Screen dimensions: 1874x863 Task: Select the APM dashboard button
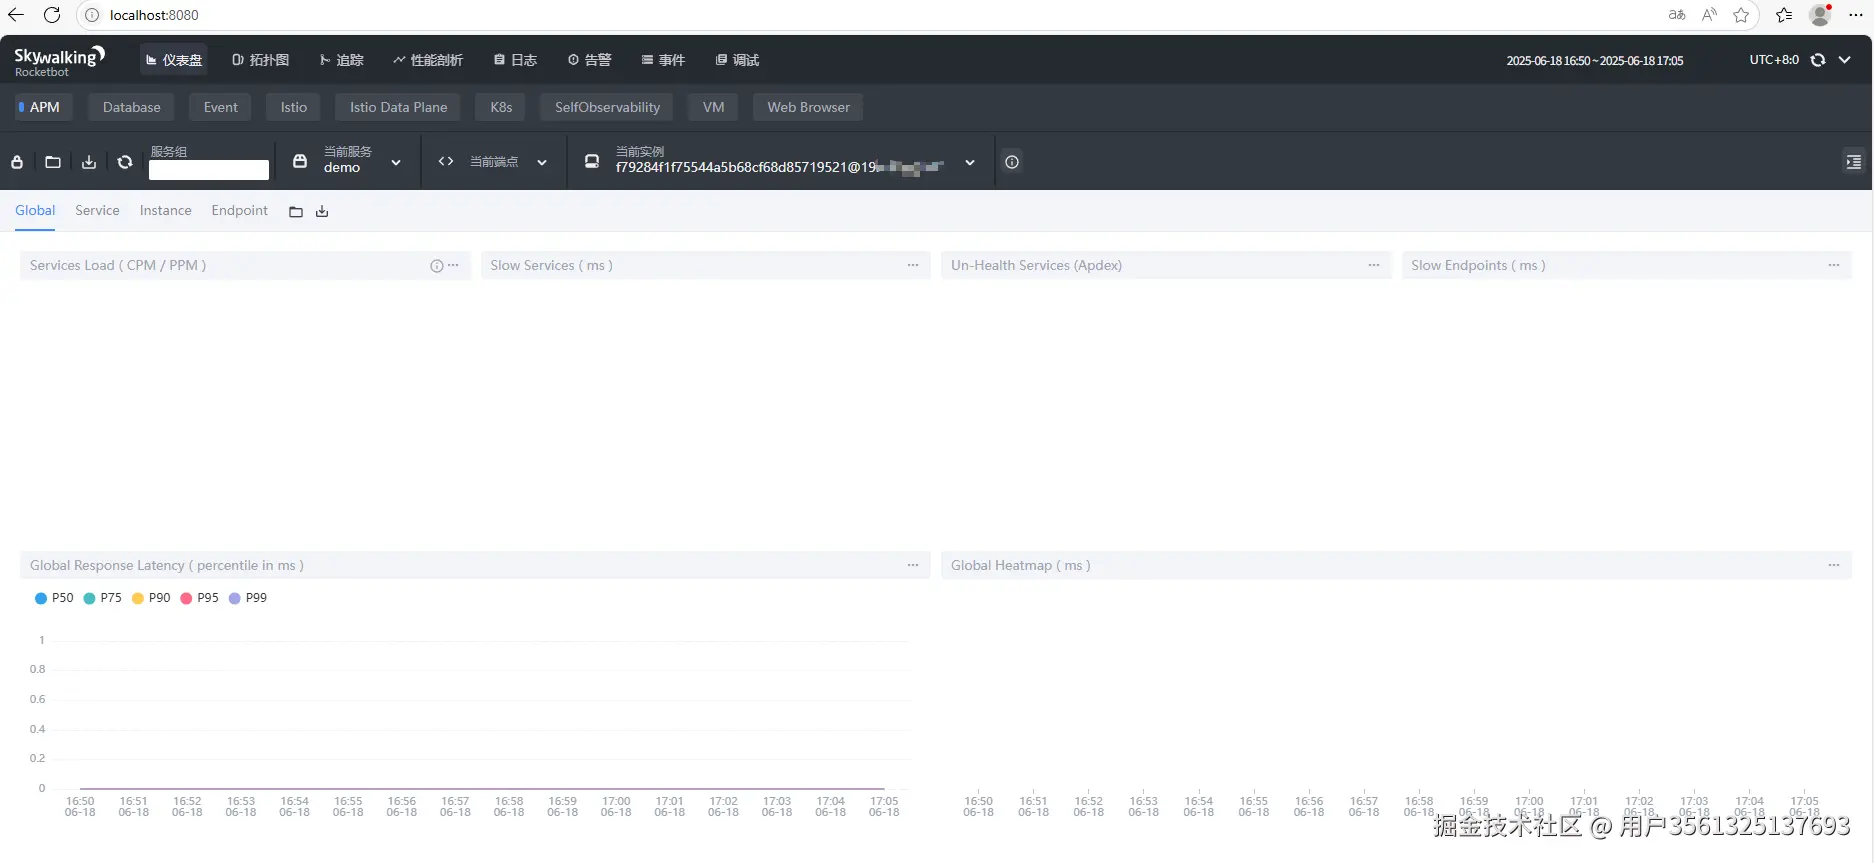[43, 107]
